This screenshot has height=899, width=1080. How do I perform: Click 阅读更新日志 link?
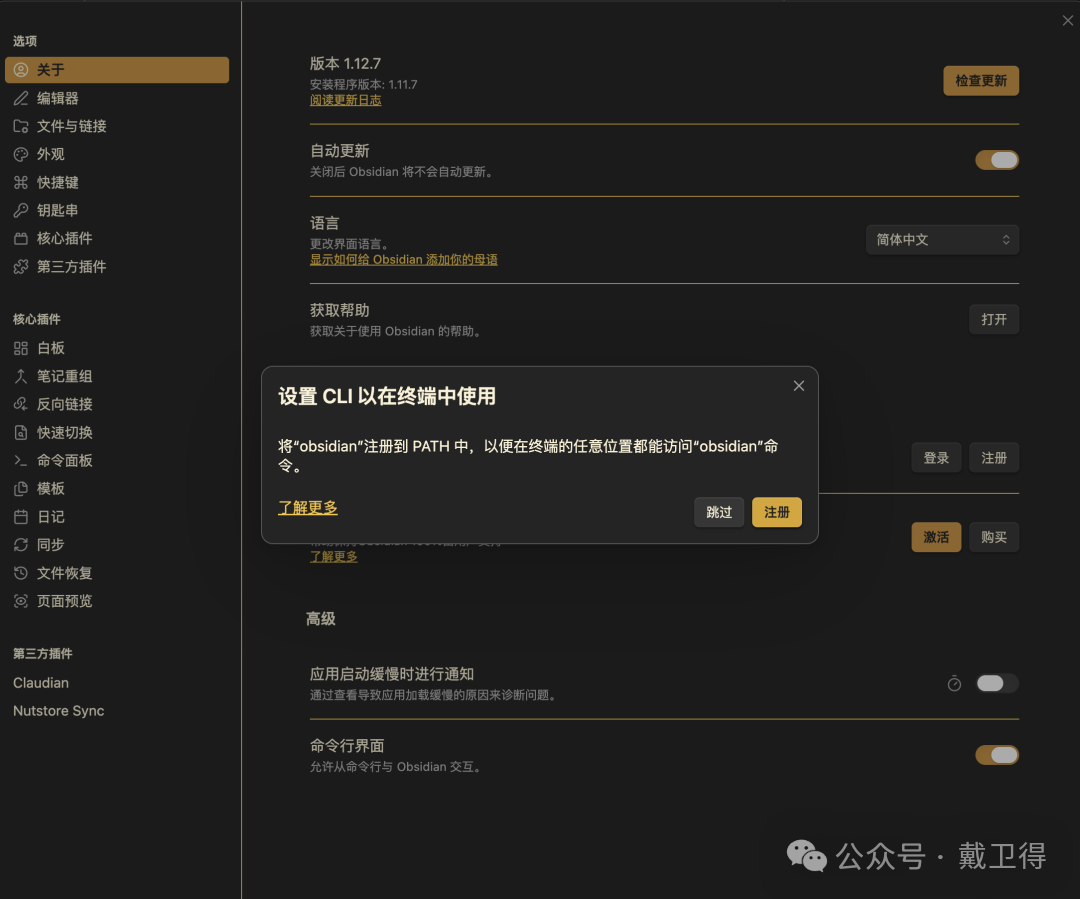[x=345, y=101]
